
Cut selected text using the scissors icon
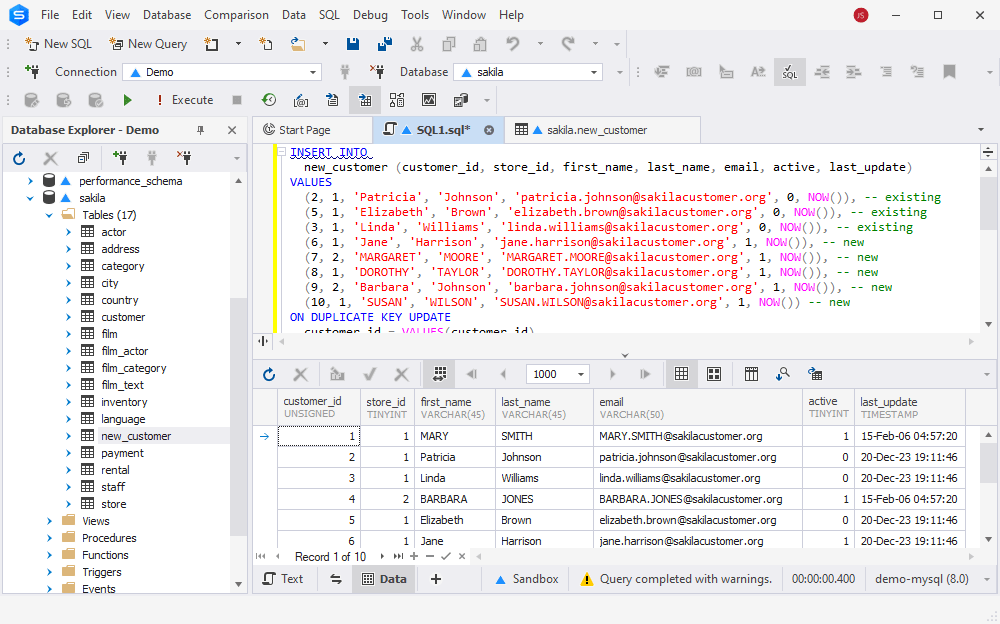click(x=416, y=44)
